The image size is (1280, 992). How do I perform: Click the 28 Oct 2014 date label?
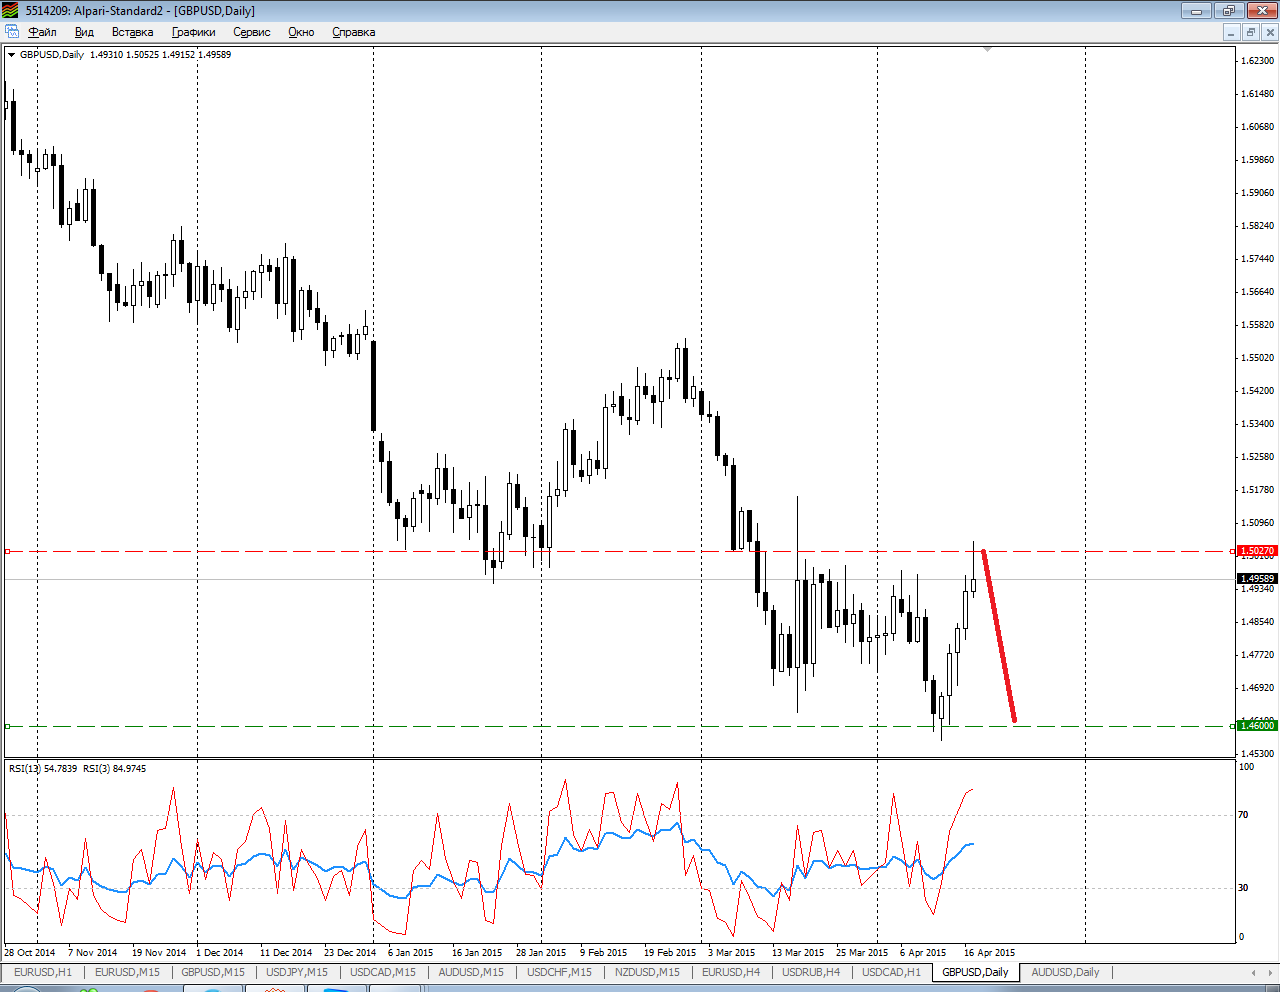29,953
